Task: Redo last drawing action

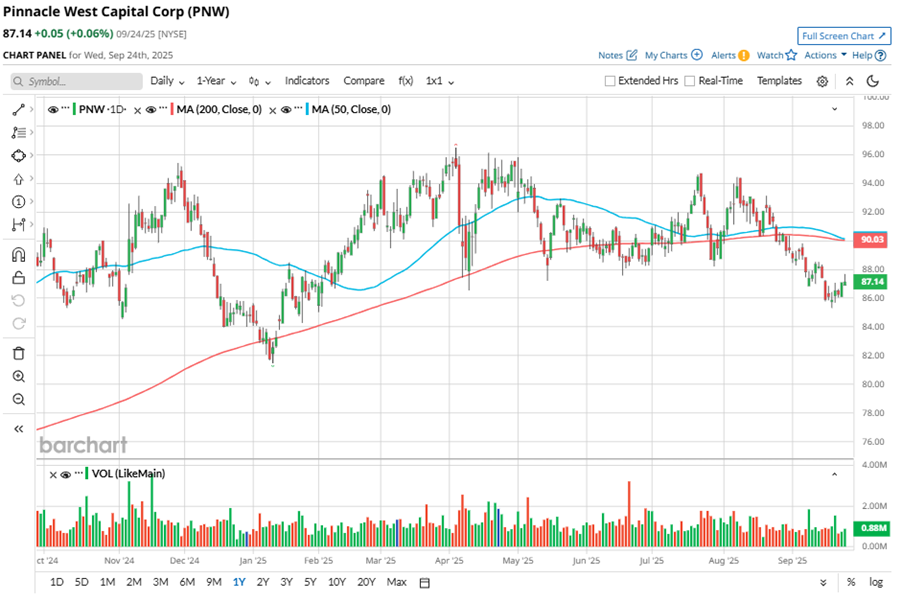Action: 18,323
